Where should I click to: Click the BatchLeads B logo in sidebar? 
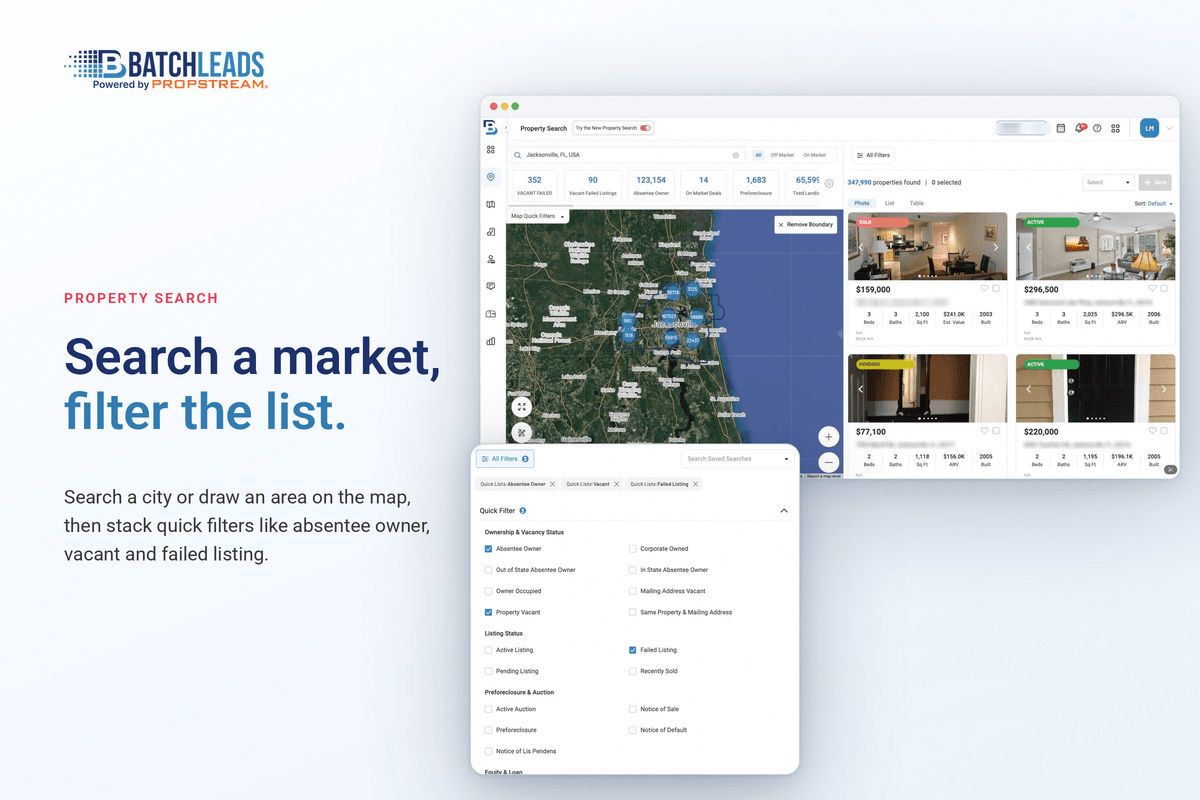tap(490, 127)
